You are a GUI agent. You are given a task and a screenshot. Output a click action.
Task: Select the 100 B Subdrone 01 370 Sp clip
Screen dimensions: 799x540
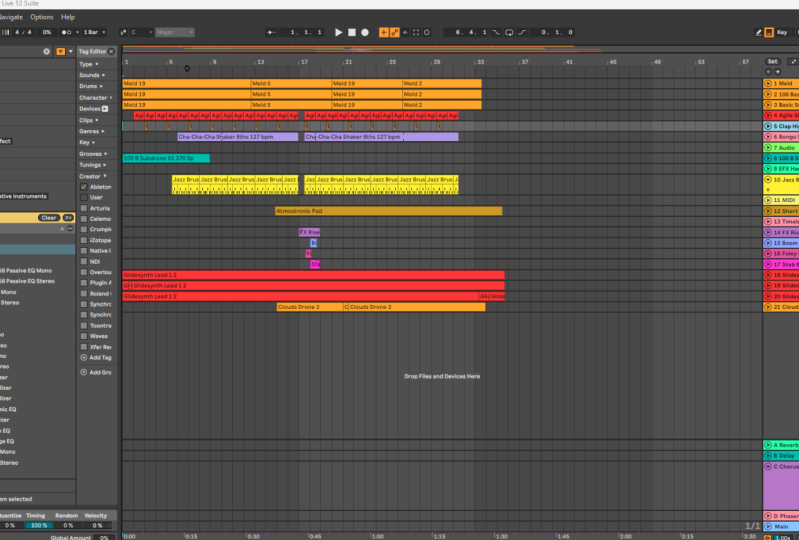pos(166,158)
